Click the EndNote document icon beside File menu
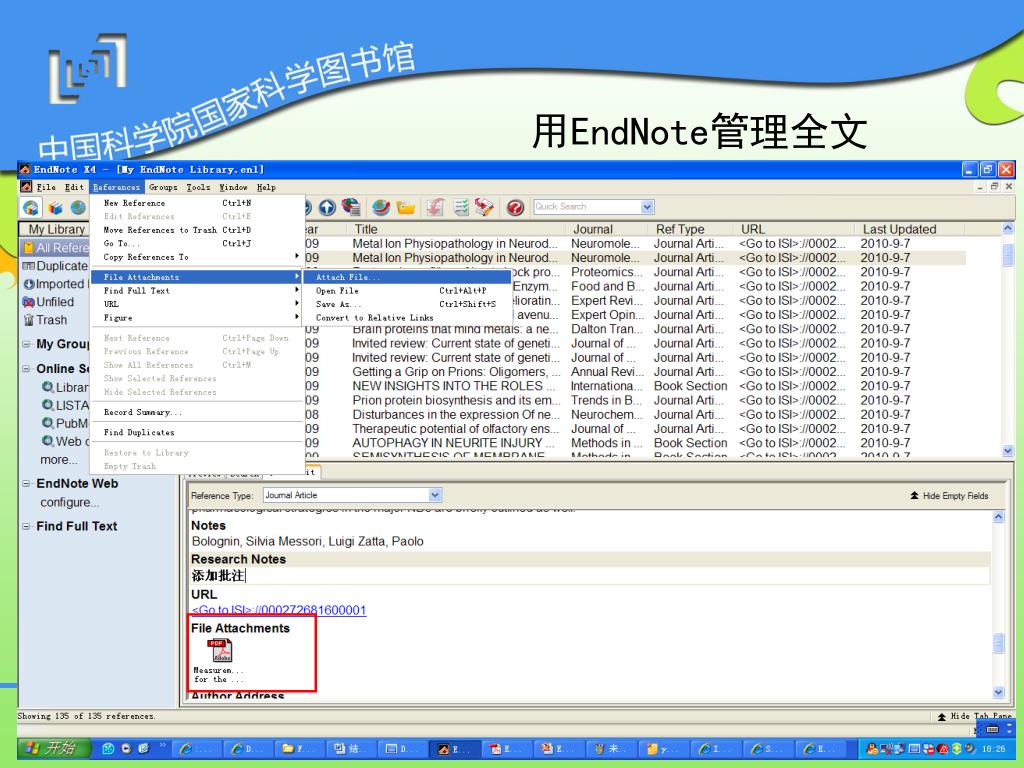The width and height of the screenshot is (1024, 768). click(x=26, y=187)
